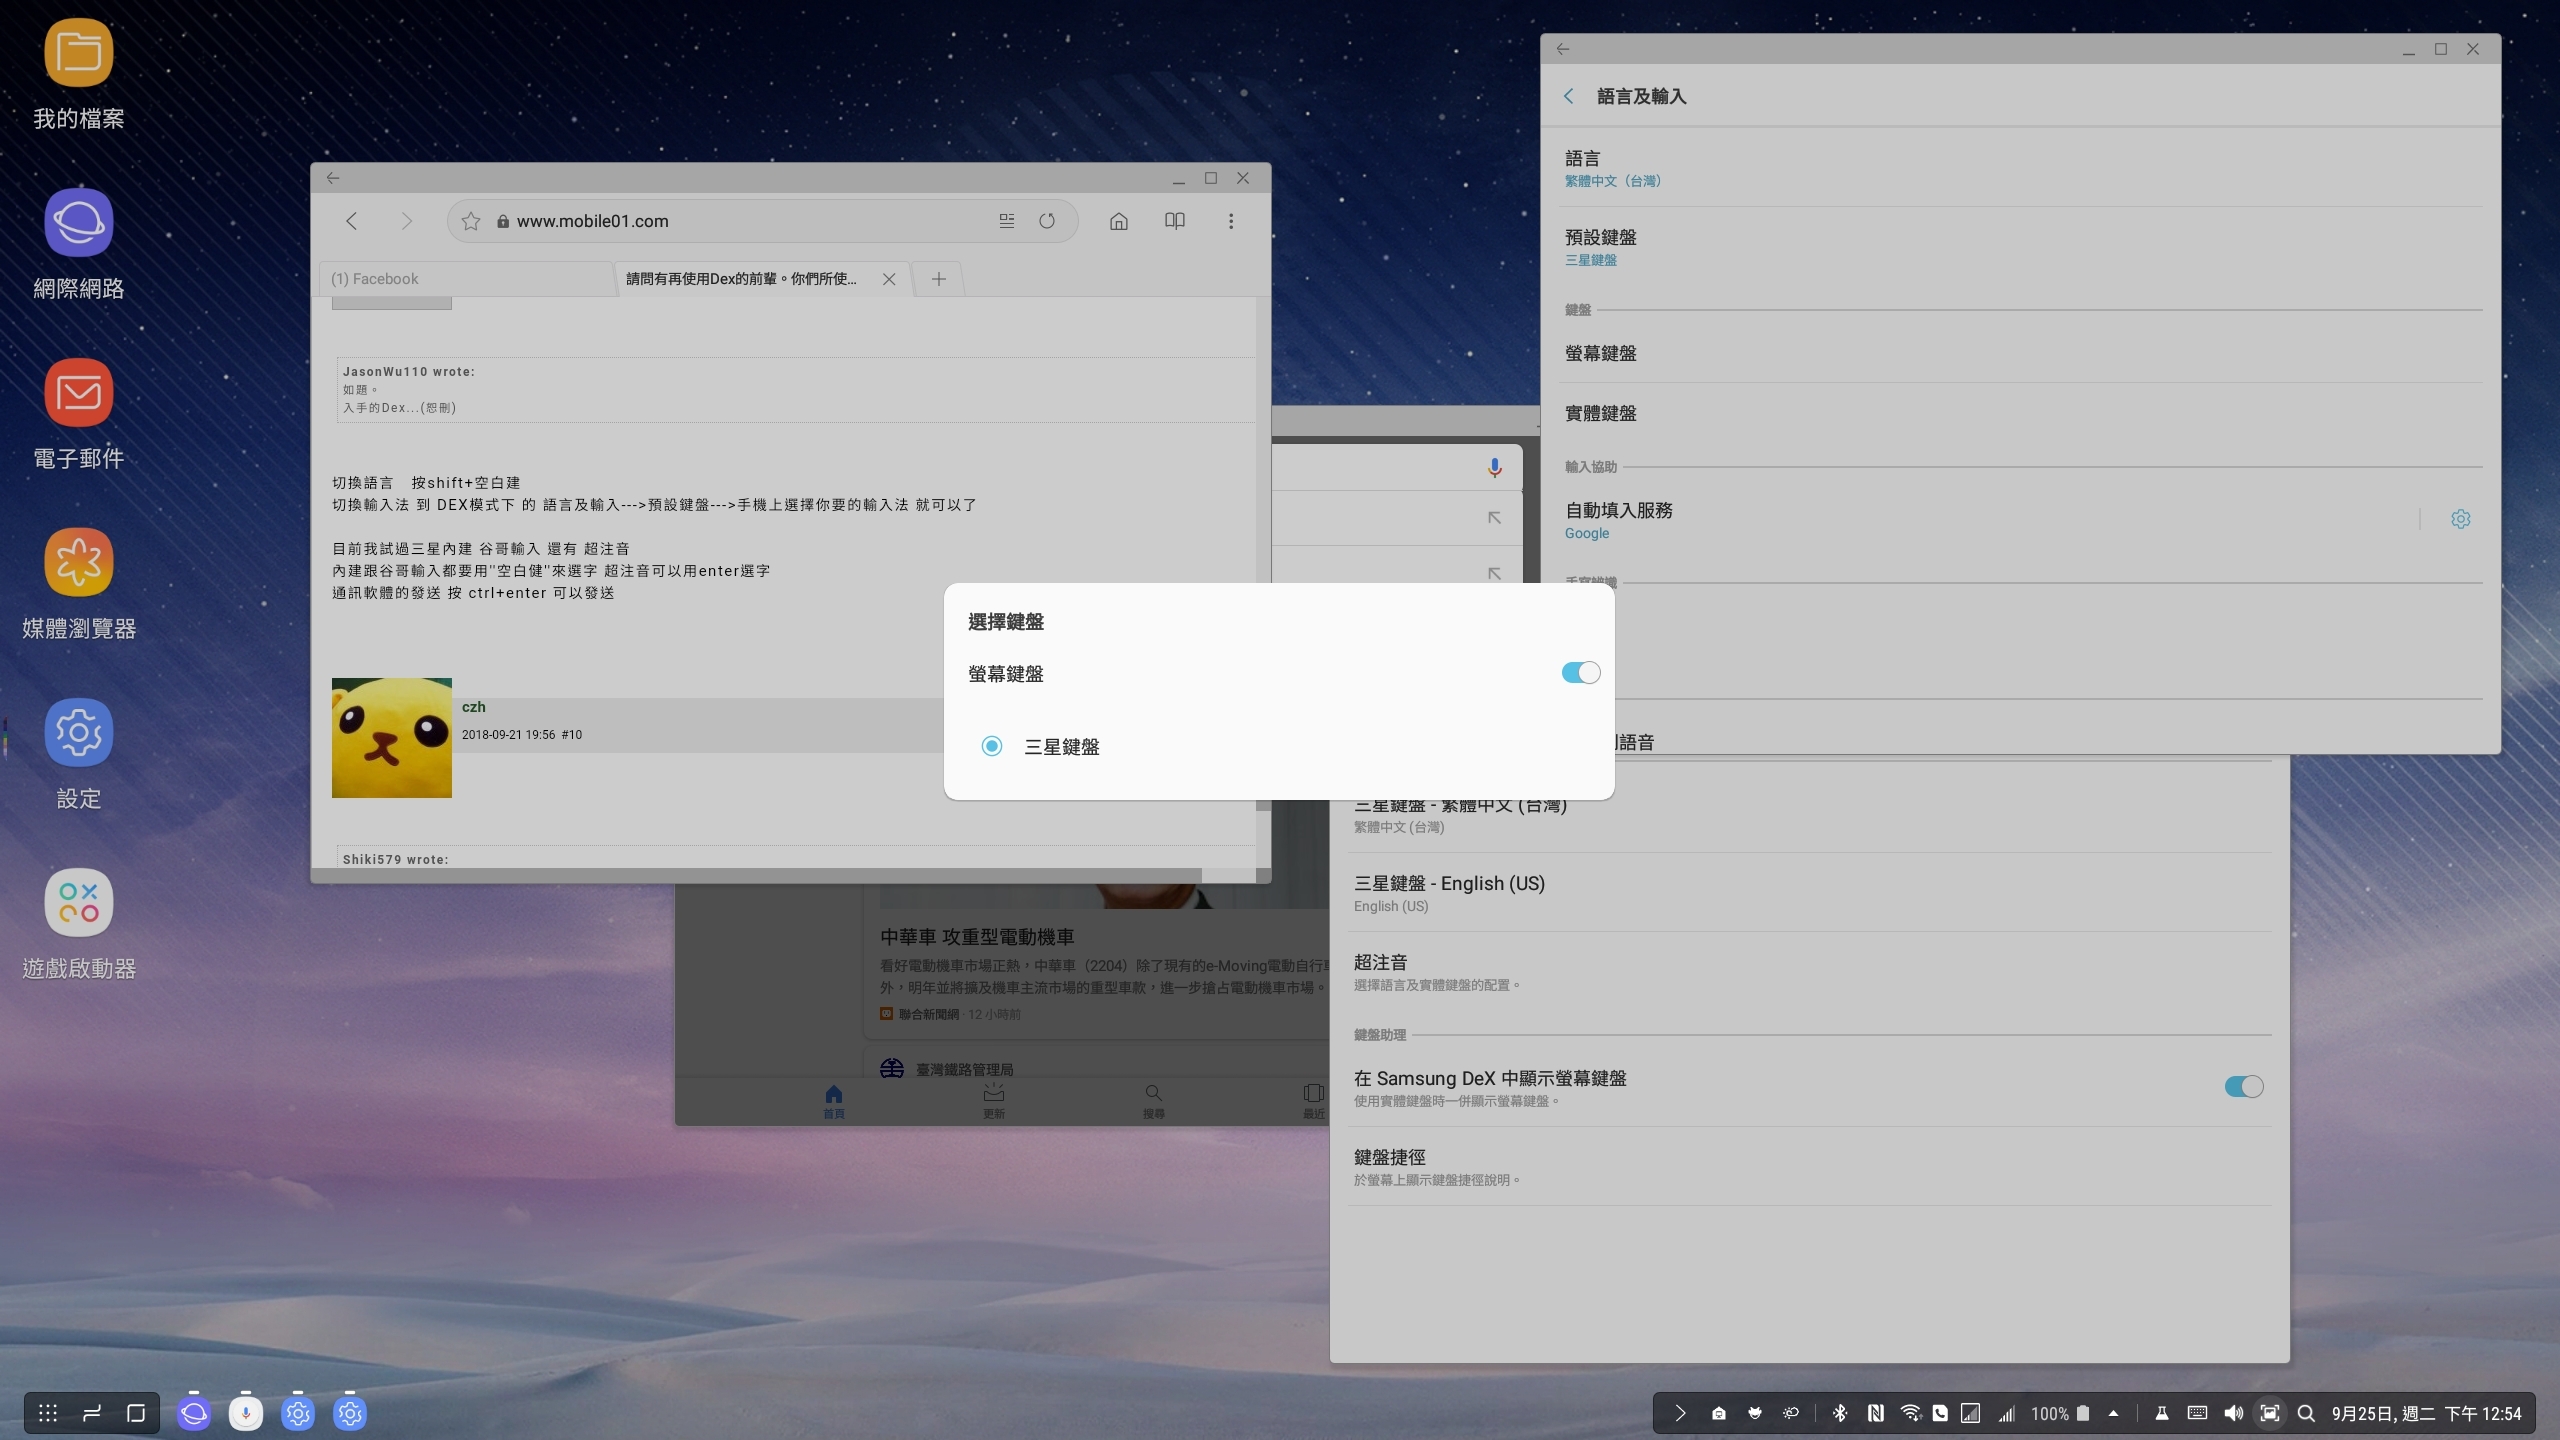Click username czh link
The height and width of the screenshot is (1440, 2560).
click(x=474, y=707)
